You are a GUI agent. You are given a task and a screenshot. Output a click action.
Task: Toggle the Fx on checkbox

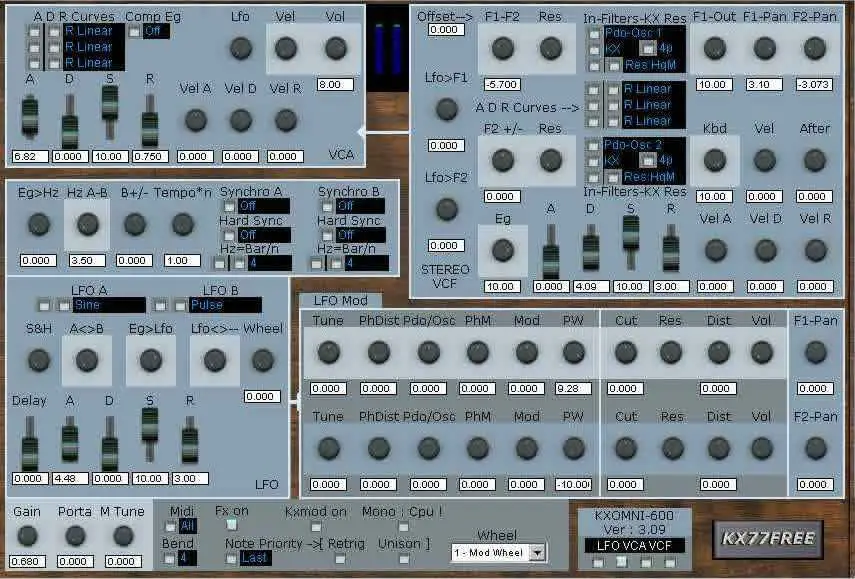tap(232, 524)
